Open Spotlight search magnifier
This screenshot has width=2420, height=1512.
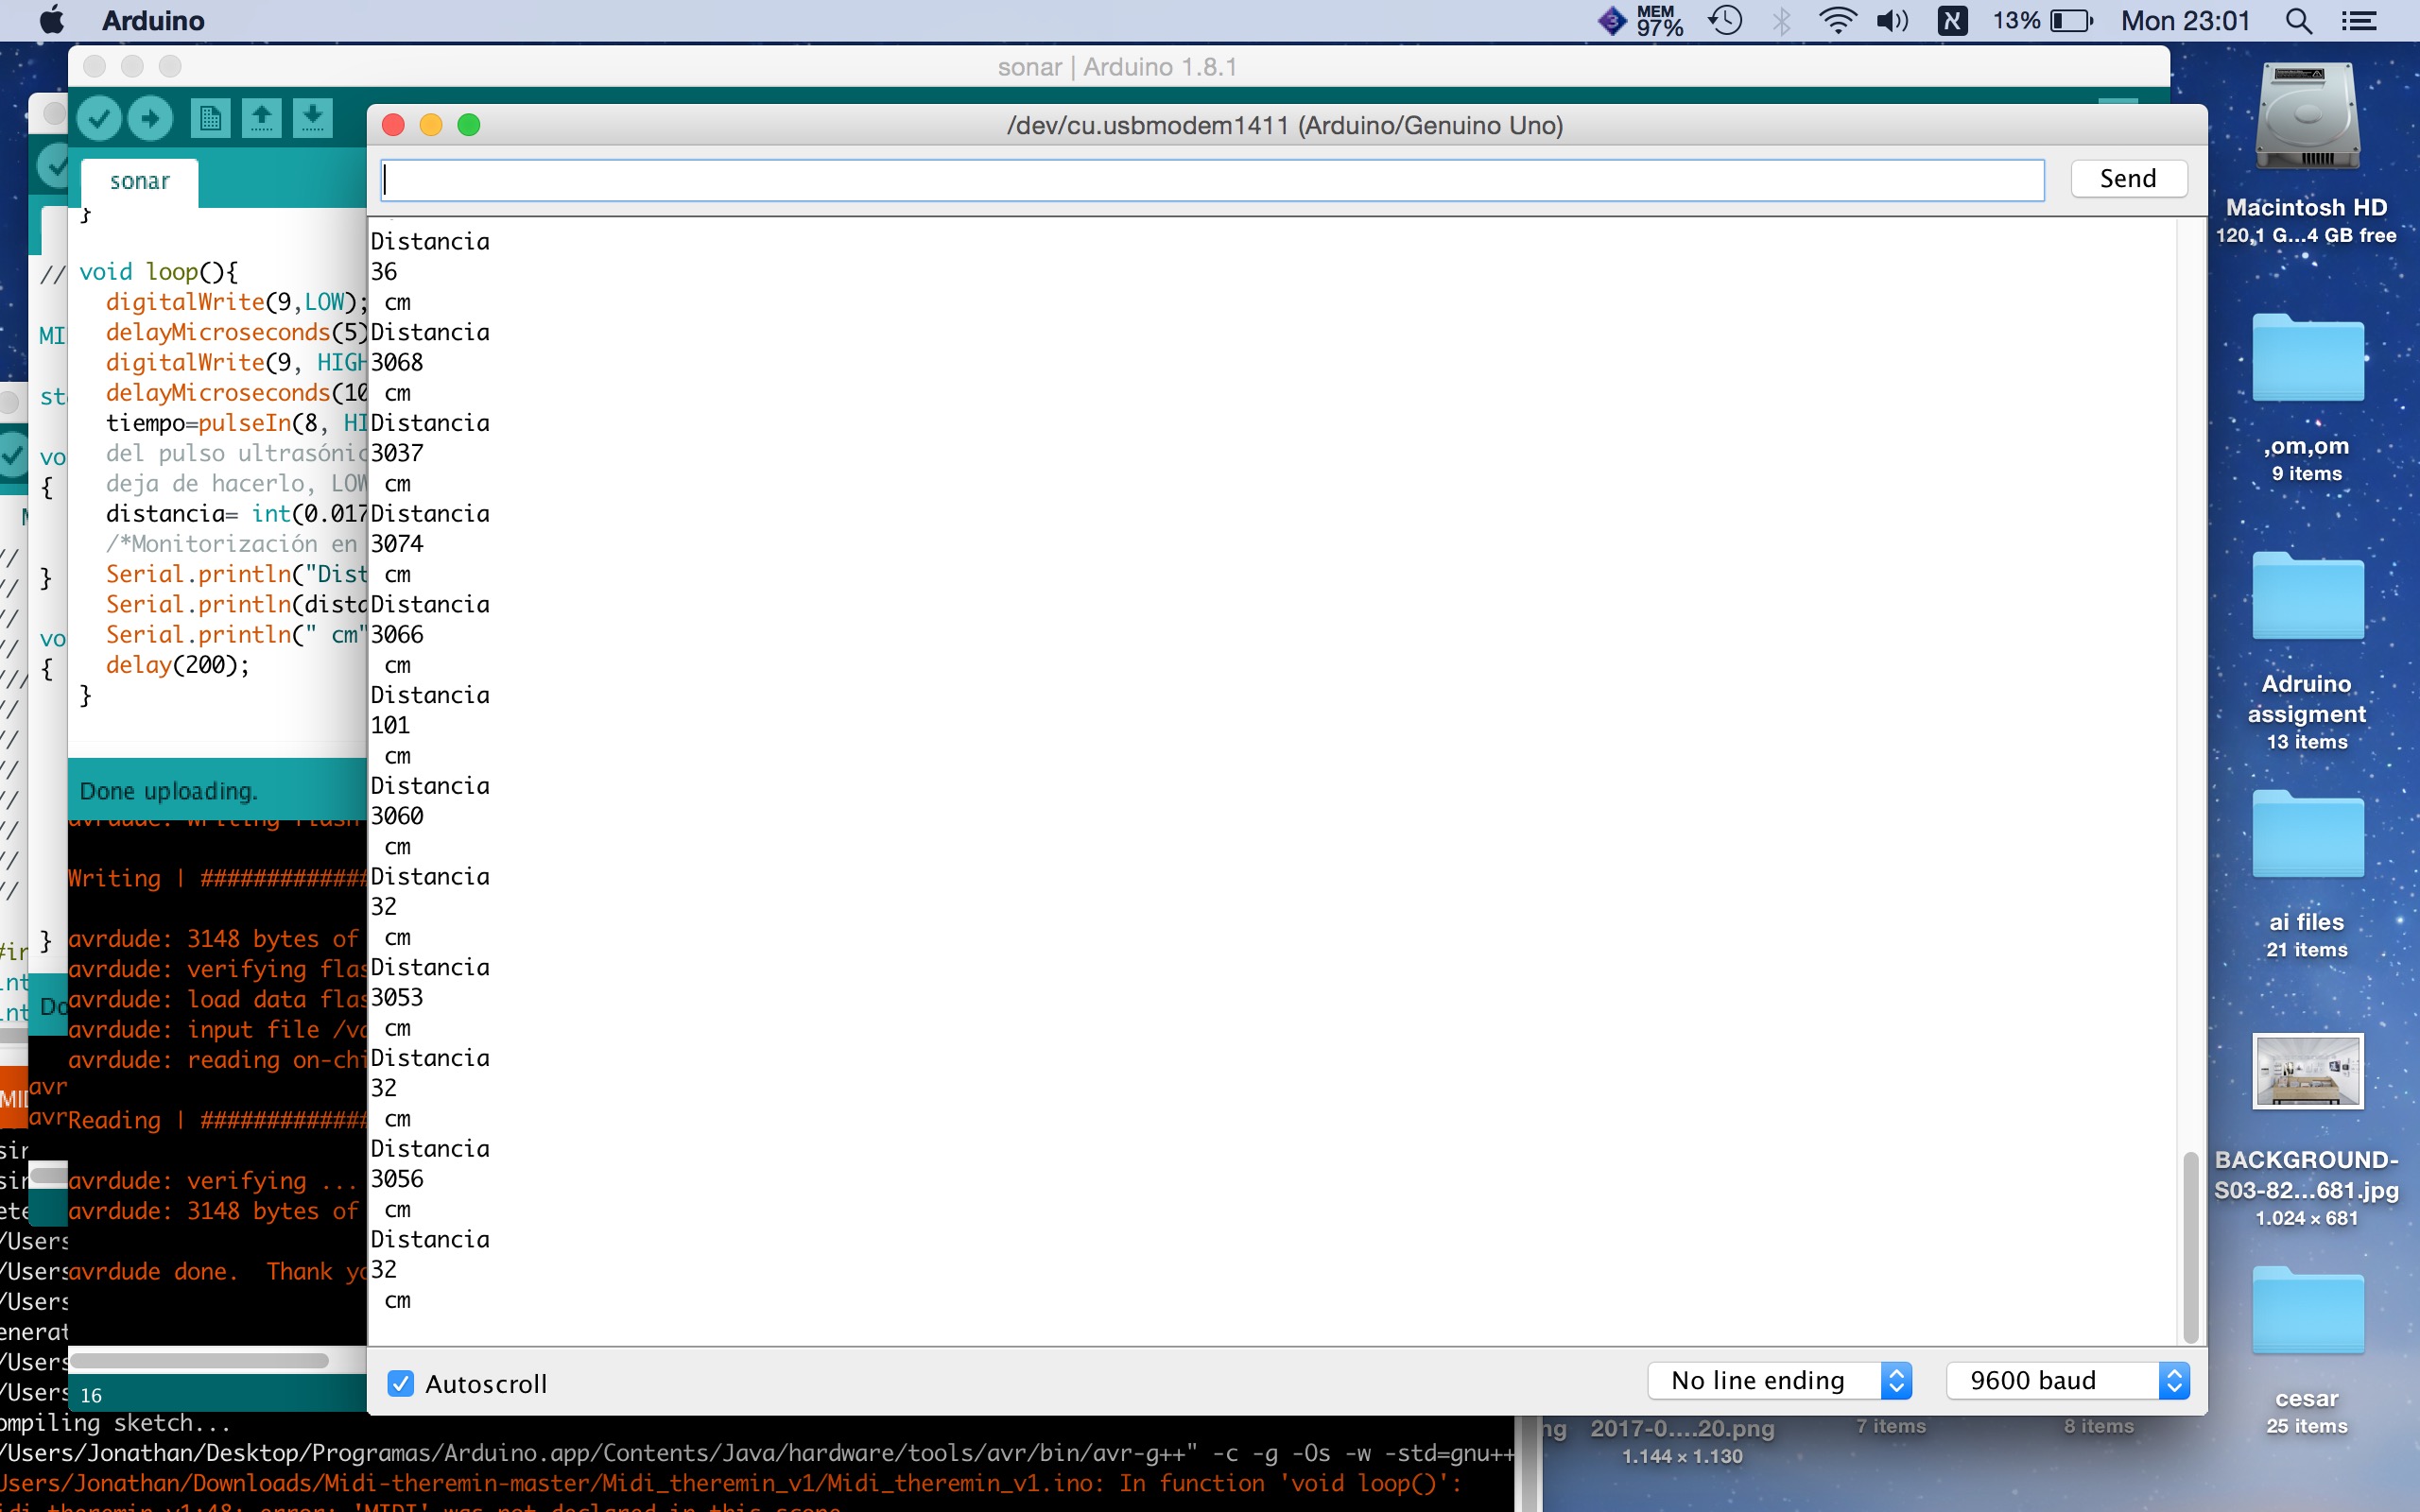[2299, 20]
